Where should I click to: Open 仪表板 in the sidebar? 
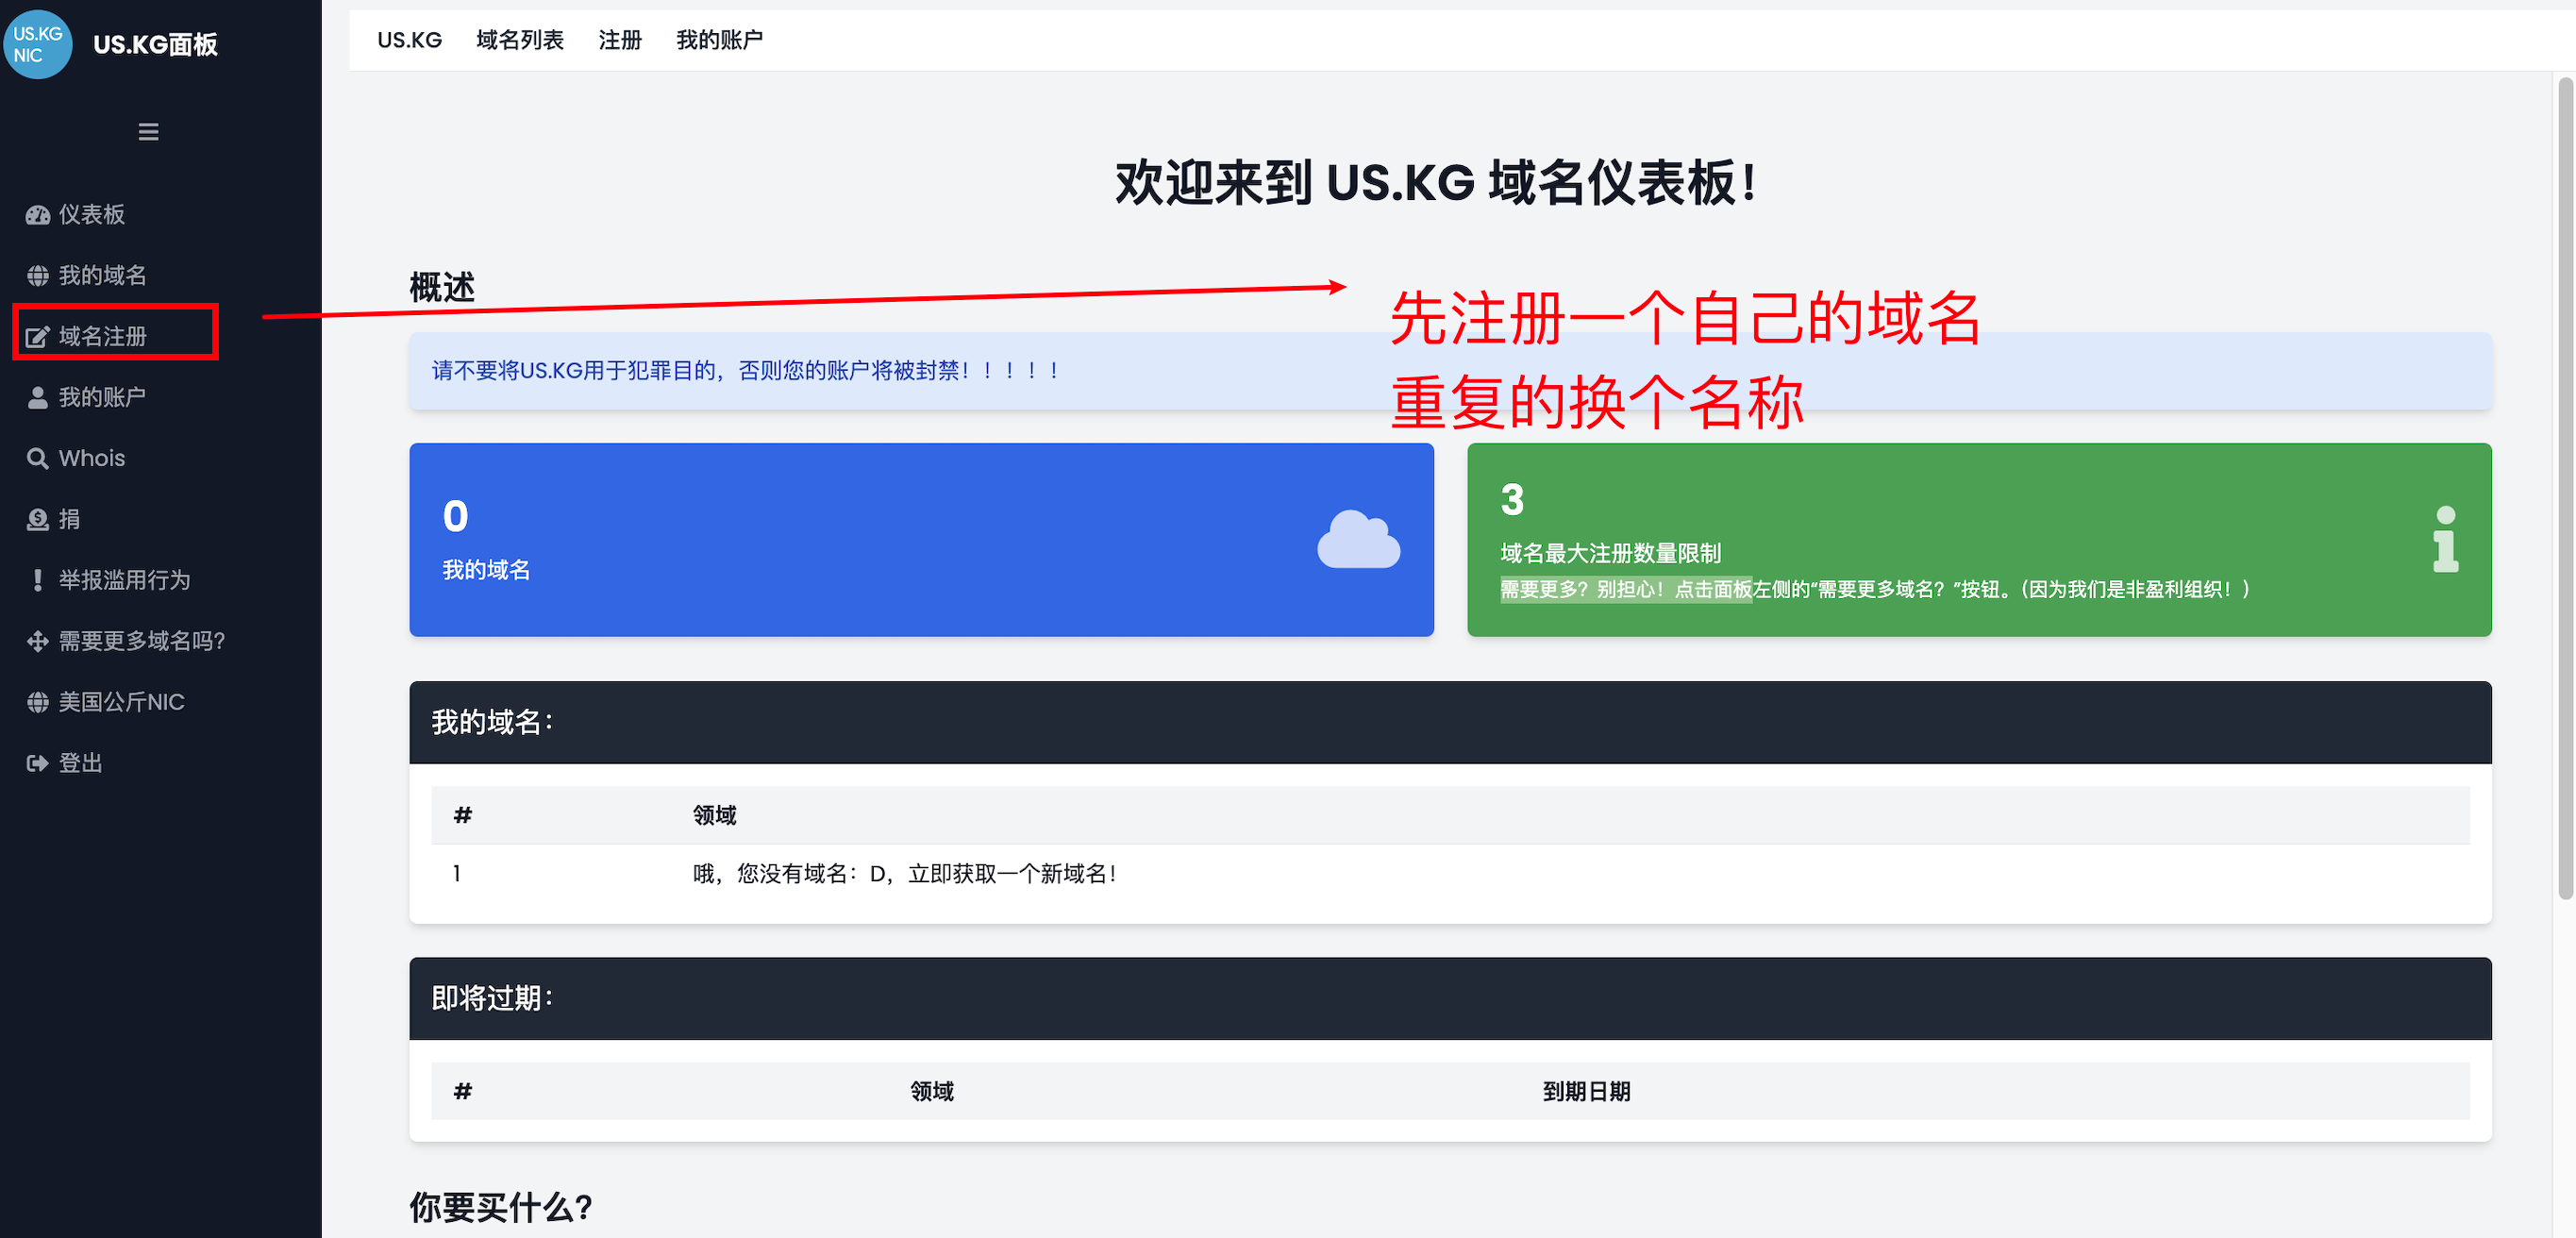[x=92, y=215]
